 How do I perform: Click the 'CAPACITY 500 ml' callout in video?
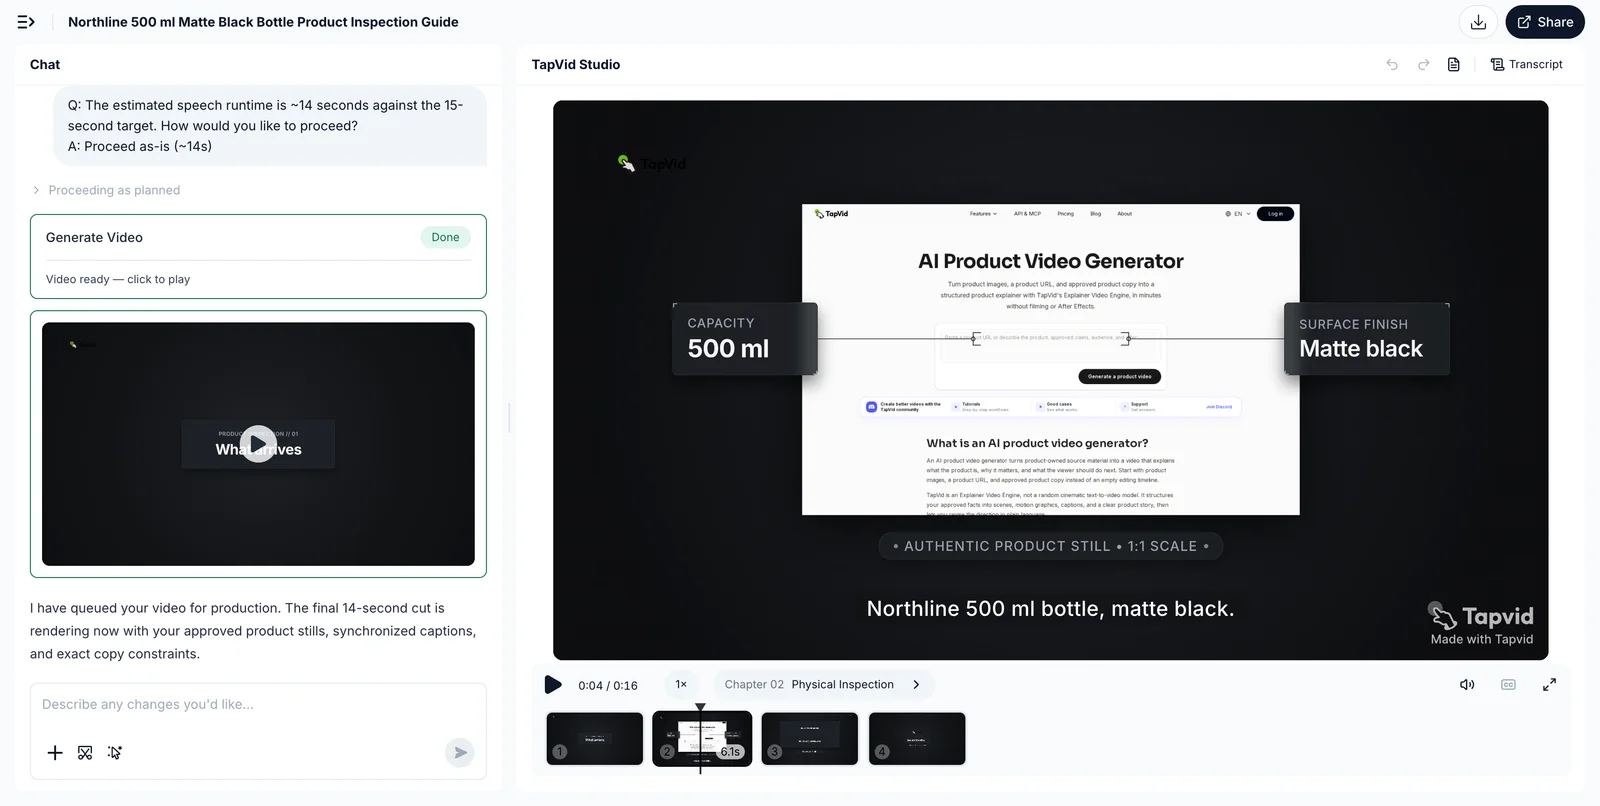point(745,339)
